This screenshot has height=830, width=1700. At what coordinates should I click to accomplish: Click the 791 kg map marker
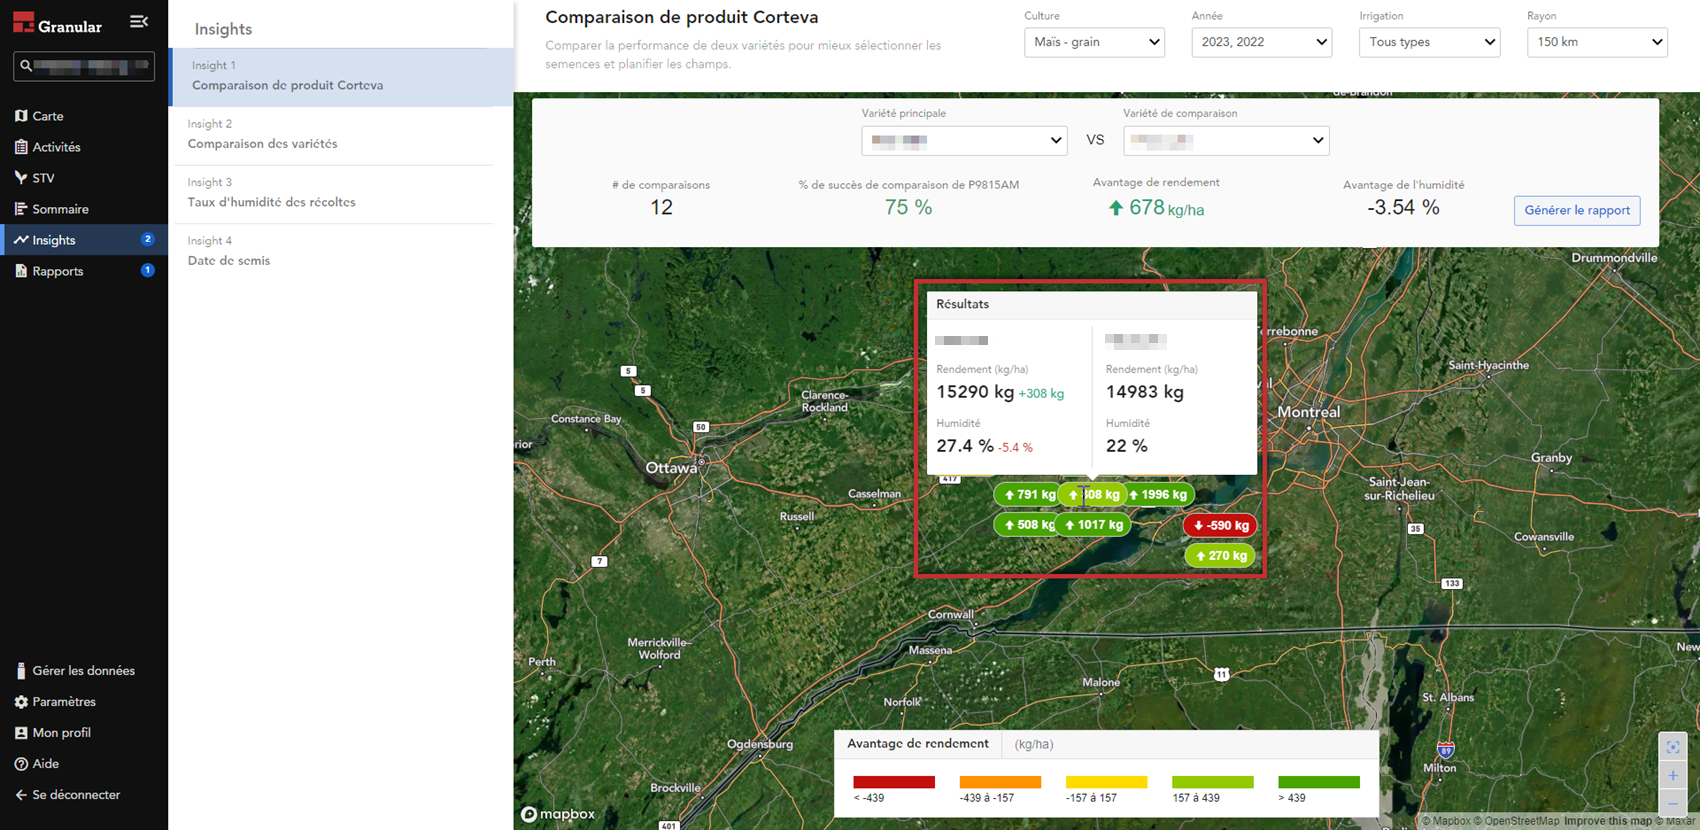[x=1029, y=494]
